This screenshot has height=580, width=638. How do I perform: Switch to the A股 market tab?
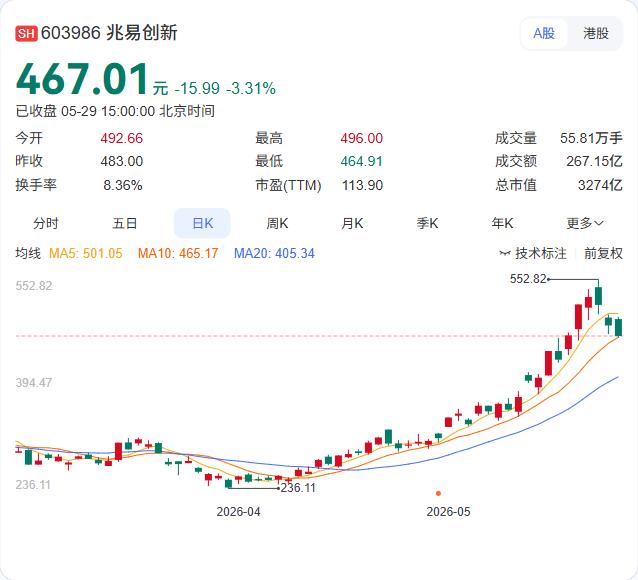[x=544, y=33]
